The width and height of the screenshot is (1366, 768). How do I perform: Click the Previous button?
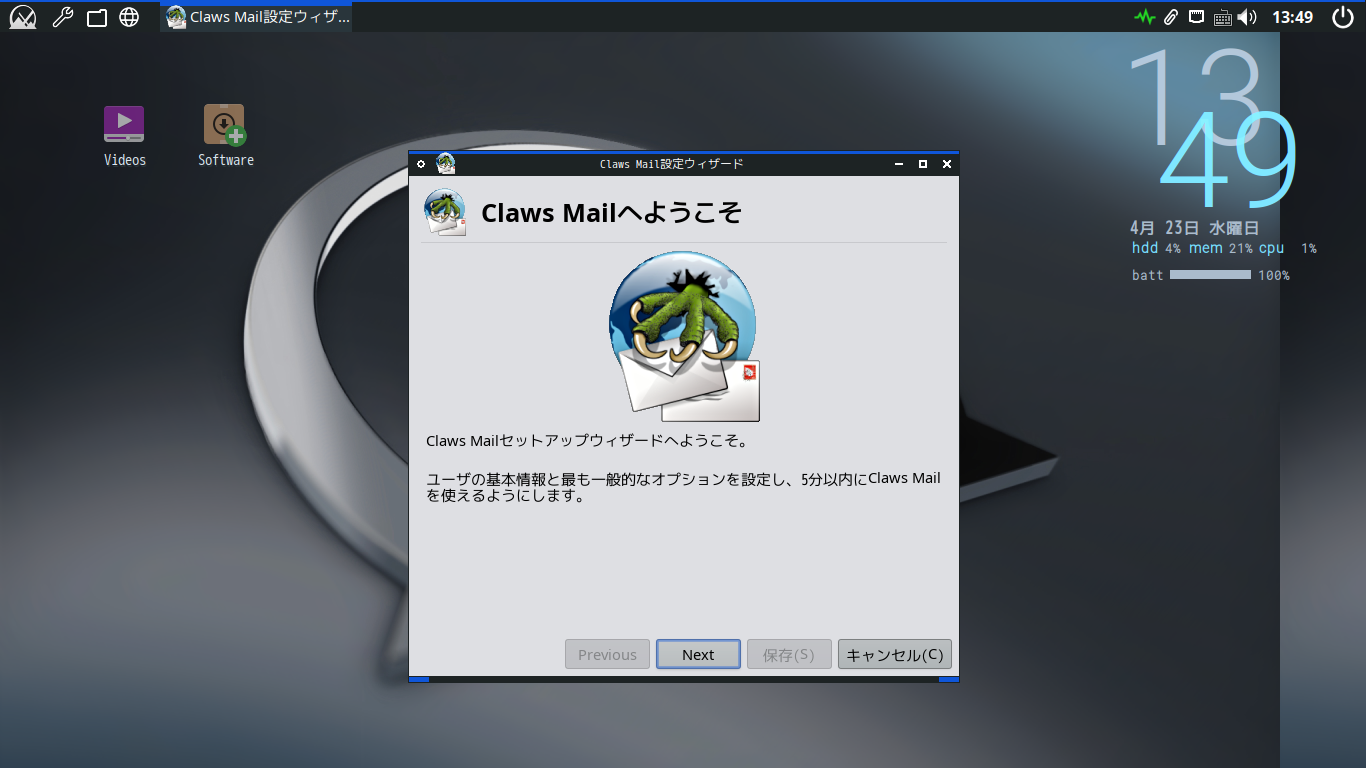[607, 655]
